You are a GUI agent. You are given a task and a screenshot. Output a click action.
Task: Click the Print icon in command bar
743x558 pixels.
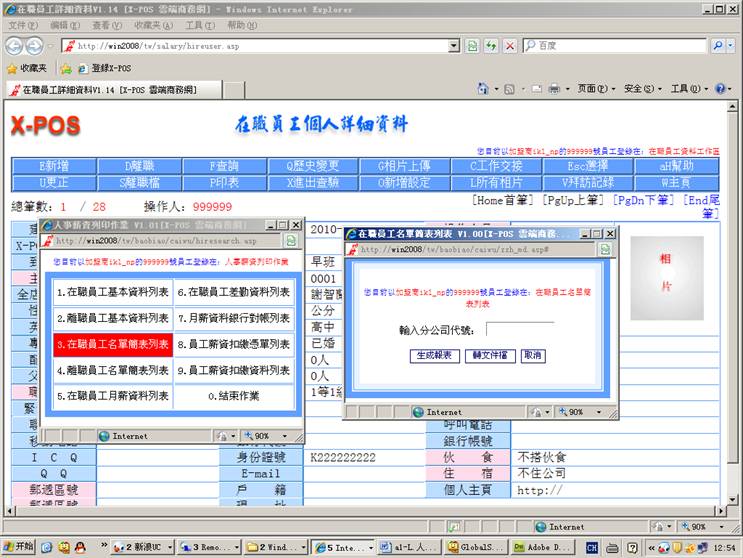click(553, 89)
